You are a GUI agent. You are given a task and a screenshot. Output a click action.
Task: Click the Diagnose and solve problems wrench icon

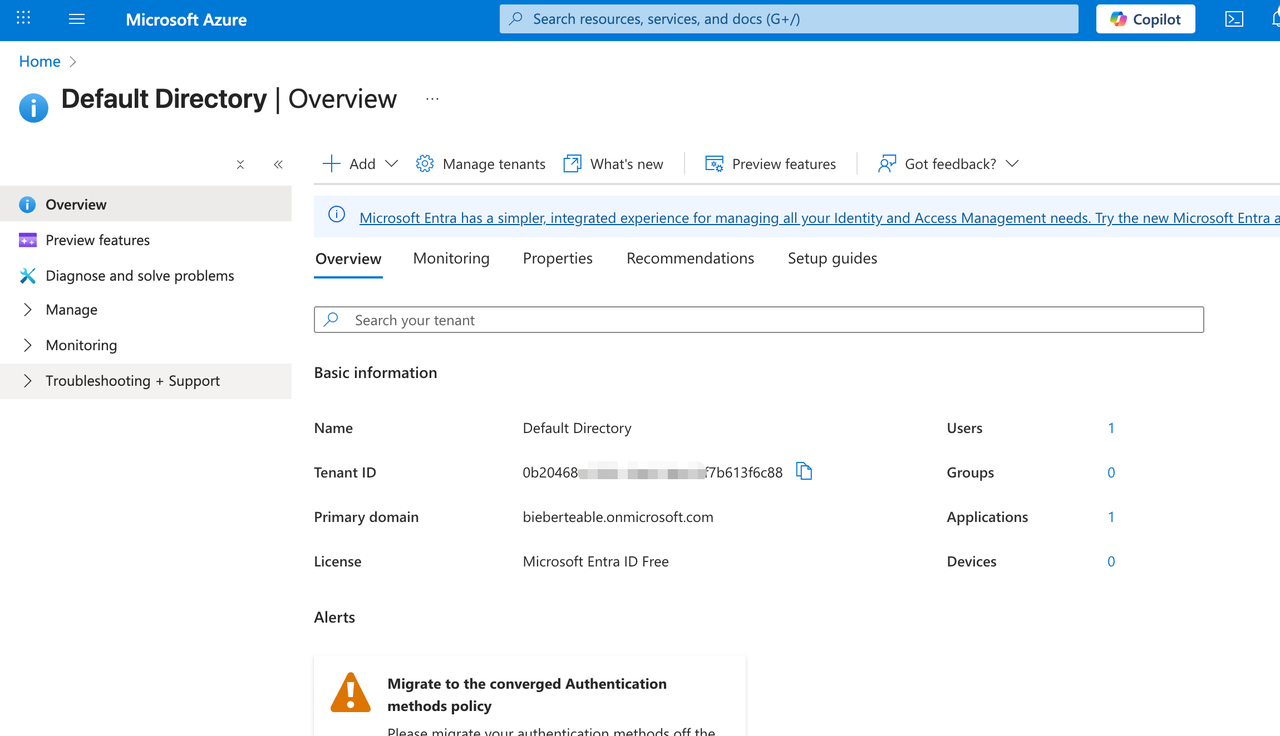point(28,275)
